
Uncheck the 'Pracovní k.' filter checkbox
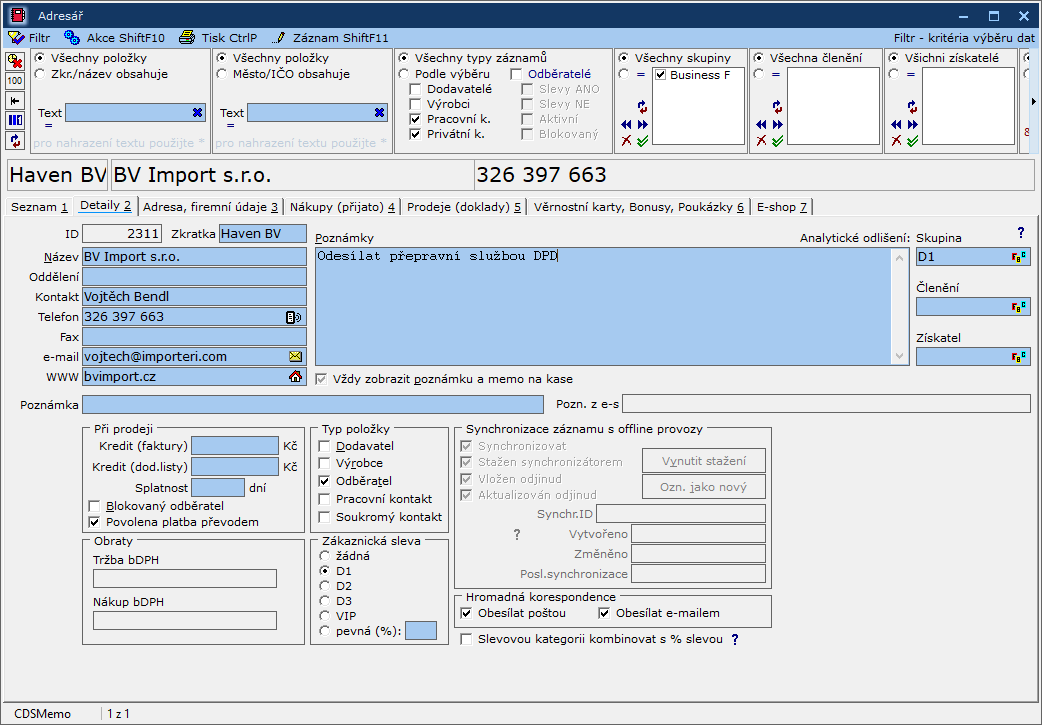(x=415, y=119)
